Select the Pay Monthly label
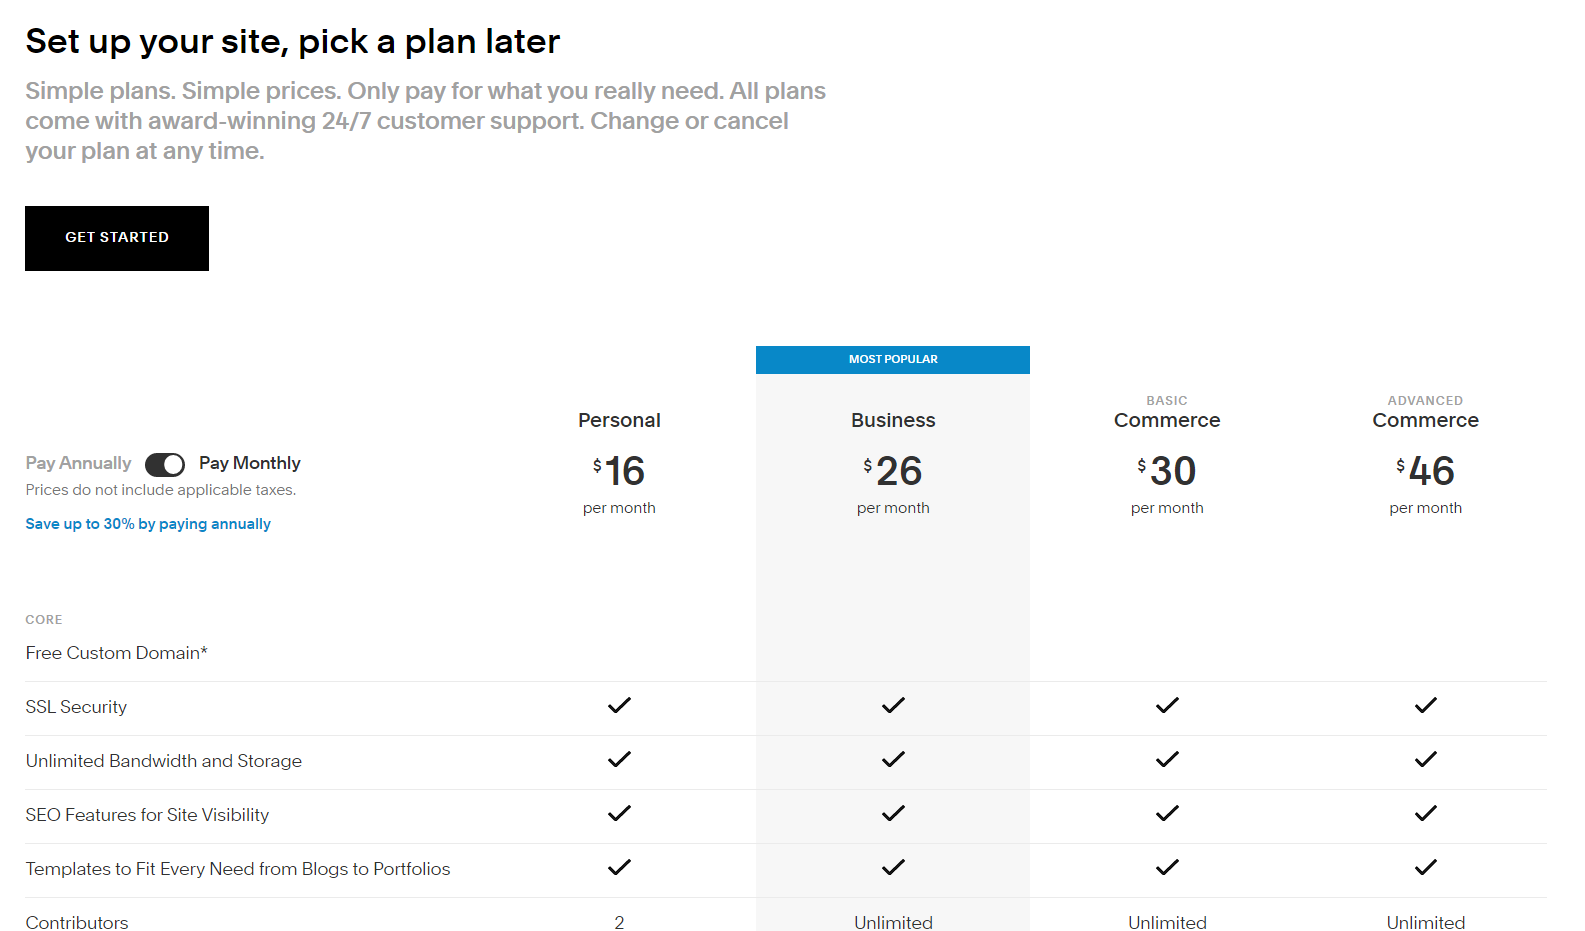Screen dimensions: 1585x931 point(249,463)
